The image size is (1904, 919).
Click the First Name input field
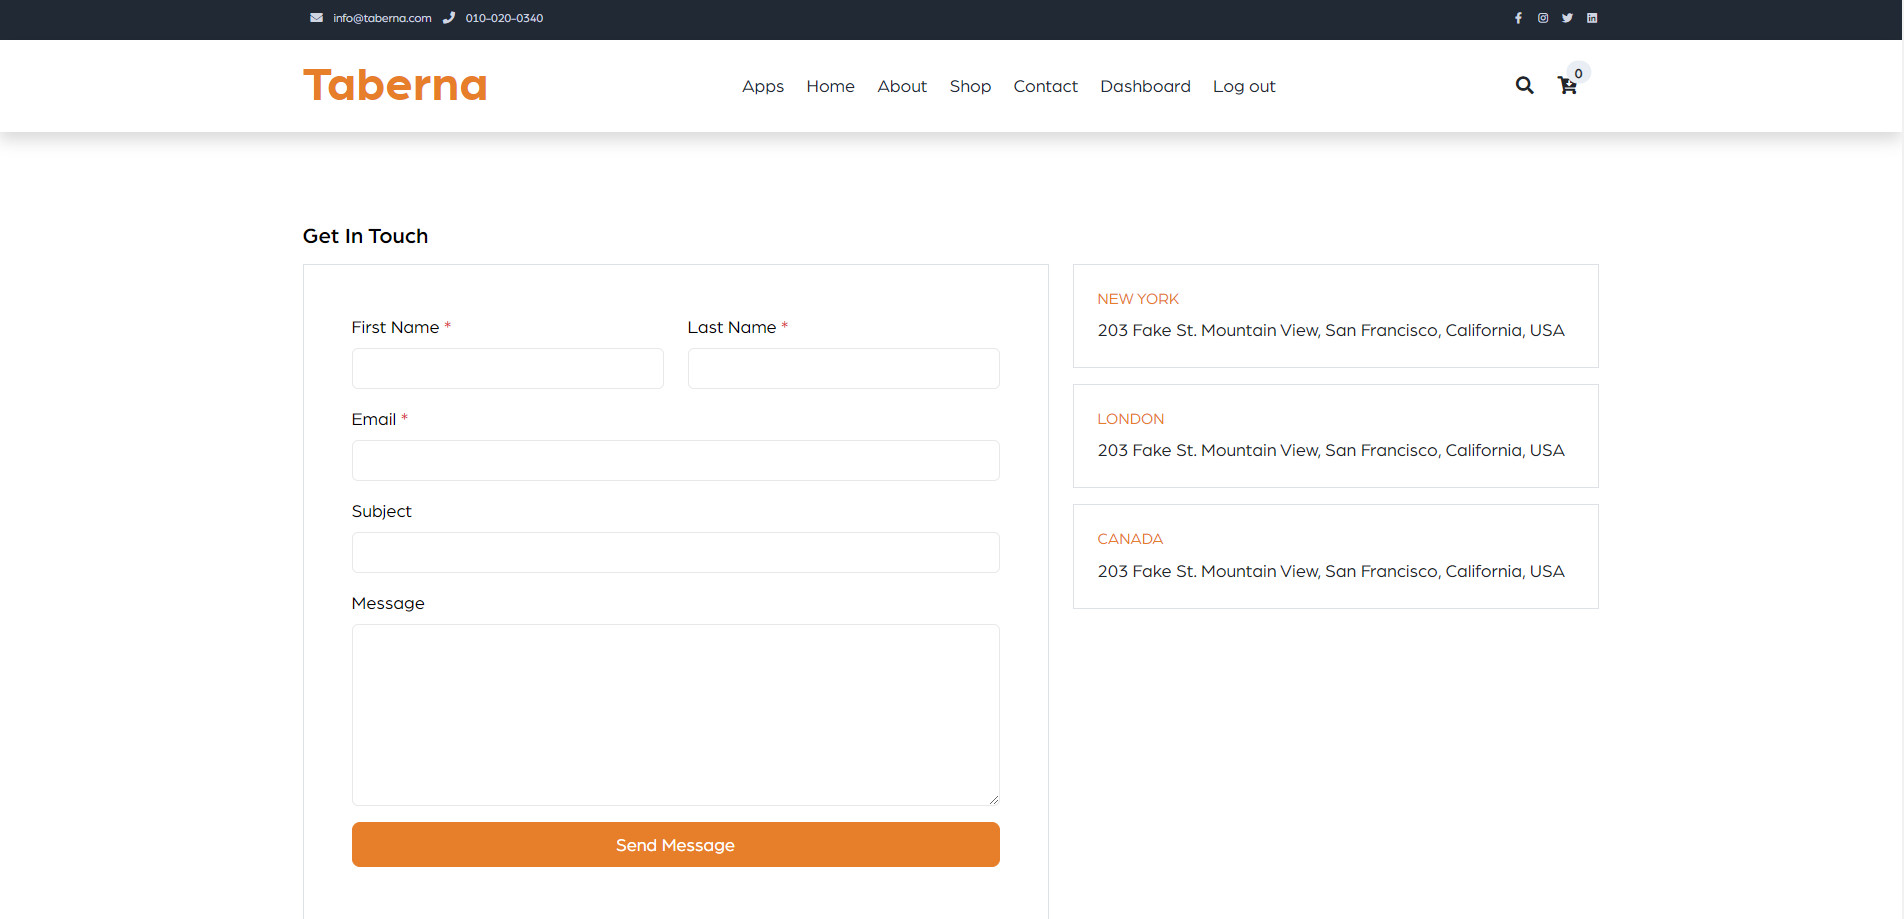point(507,368)
